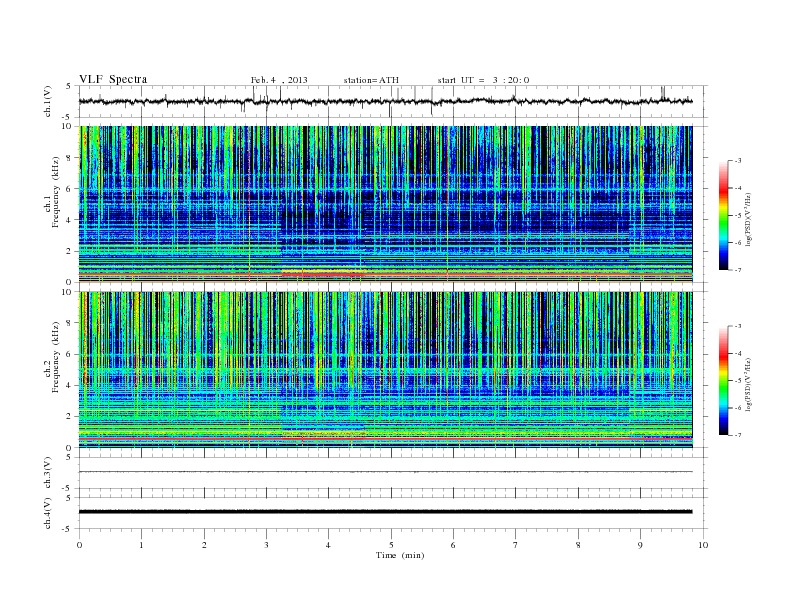Click the ch.4 waveform axis "-5" tick label
The width and height of the screenshot is (792, 612).
[x=68, y=529]
